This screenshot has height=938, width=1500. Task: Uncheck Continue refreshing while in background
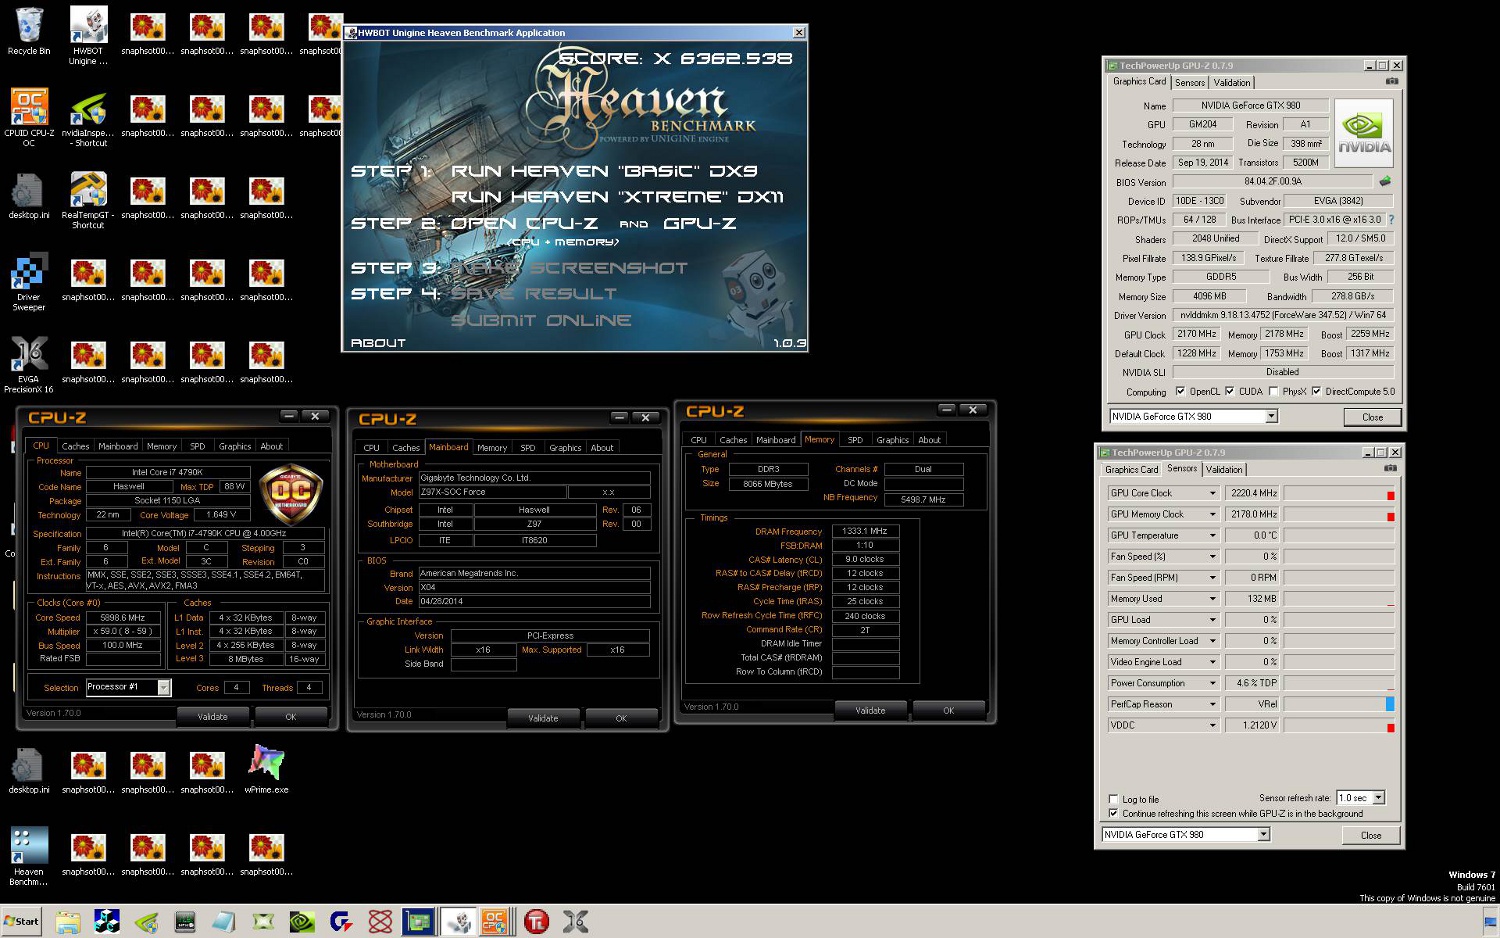click(1113, 813)
